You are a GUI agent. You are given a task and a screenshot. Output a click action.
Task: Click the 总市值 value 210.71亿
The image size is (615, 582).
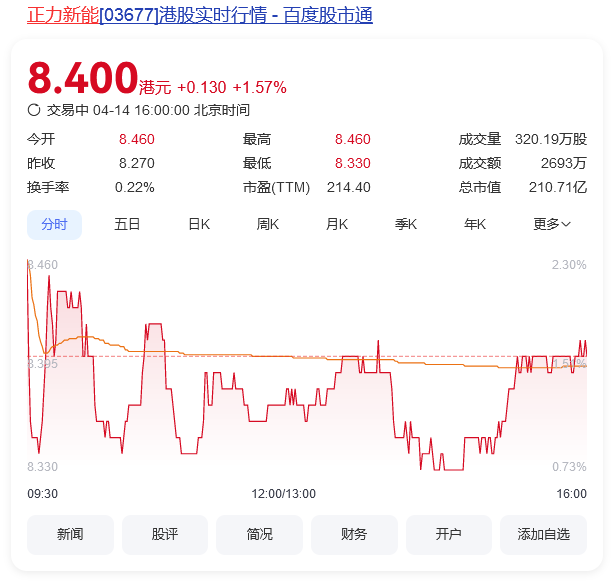[558, 187]
